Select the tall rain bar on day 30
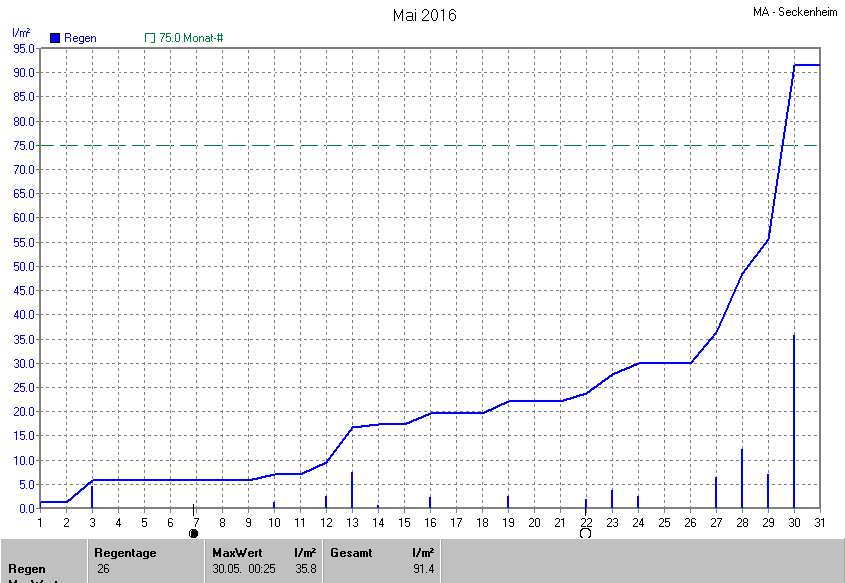The width and height of the screenshot is (845, 583). click(x=794, y=420)
